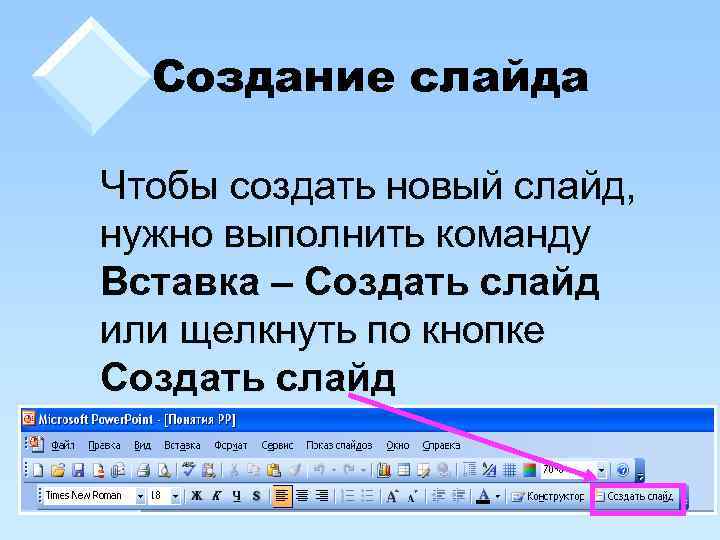The height and width of the screenshot is (540, 720).
Task: Click the Создать слайд button
Action: coord(636,496)
